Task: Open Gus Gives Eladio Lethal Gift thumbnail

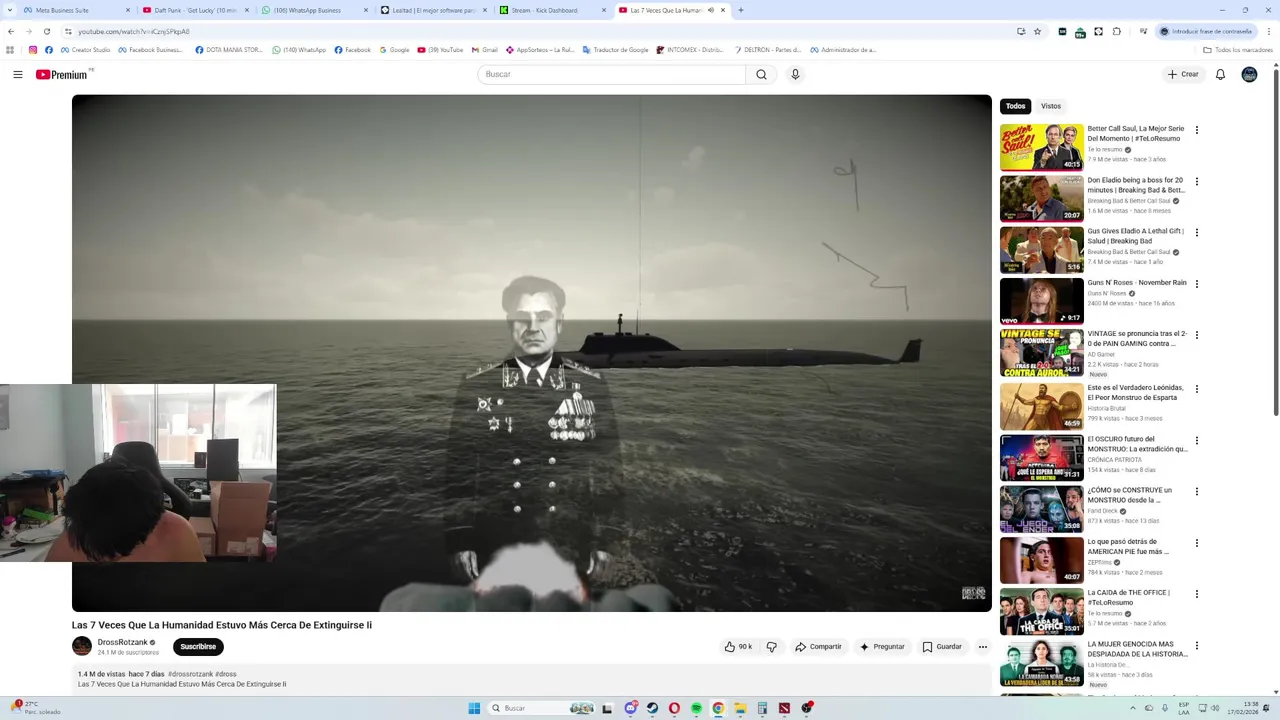Action: click(1042, 250)
